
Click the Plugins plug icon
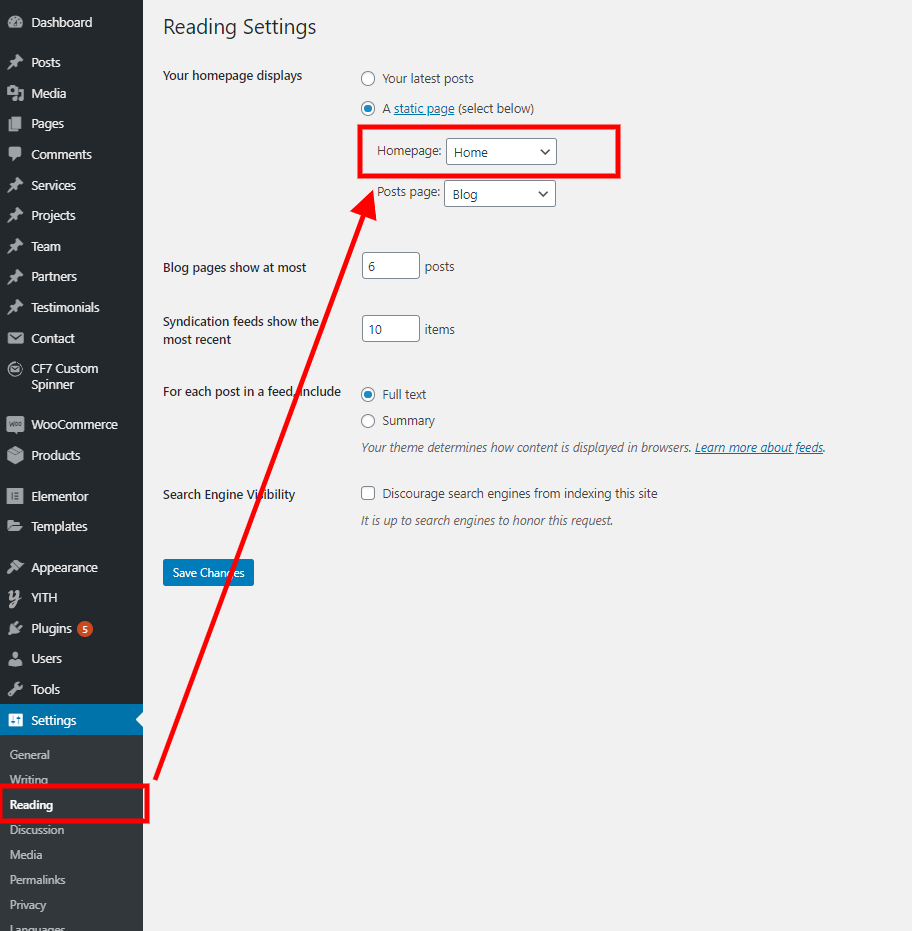coord(15,628)
